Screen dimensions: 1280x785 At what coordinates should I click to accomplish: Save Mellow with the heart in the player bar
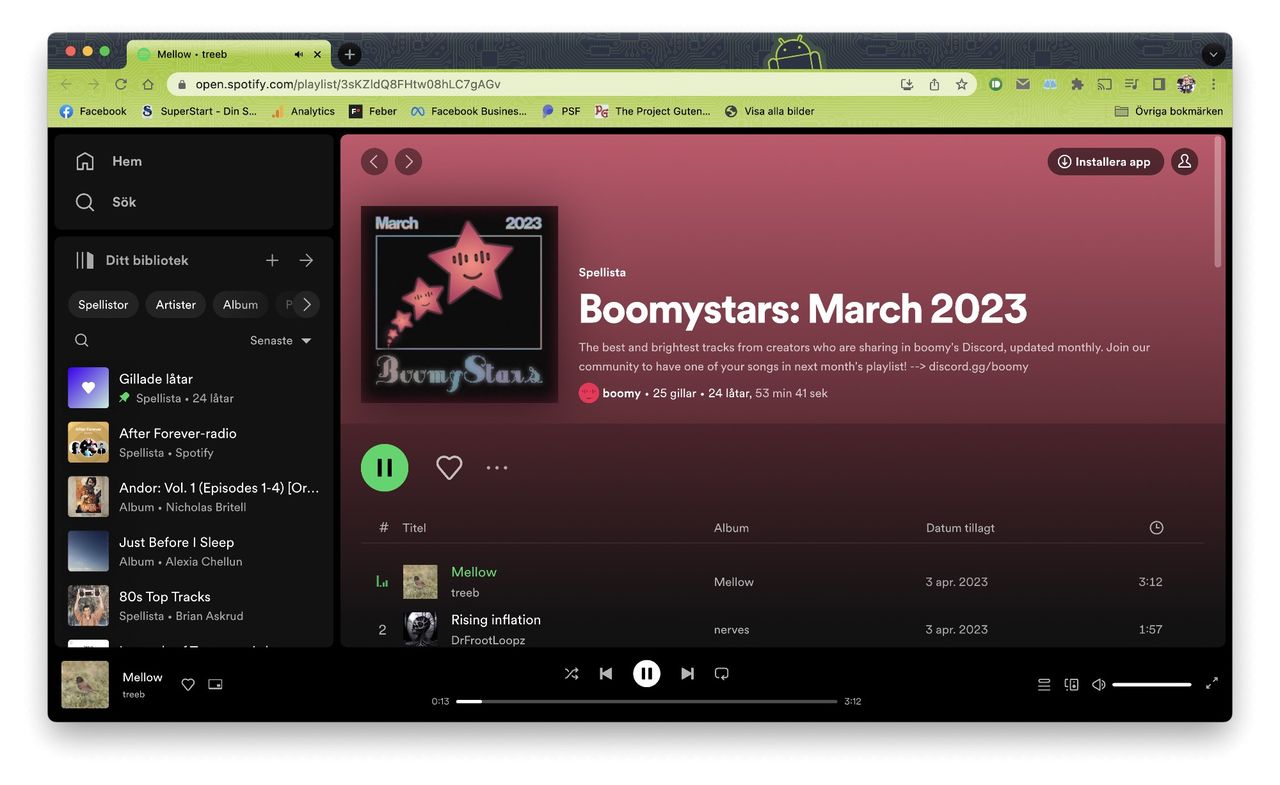pyautogui.click(x=187, y=684)
